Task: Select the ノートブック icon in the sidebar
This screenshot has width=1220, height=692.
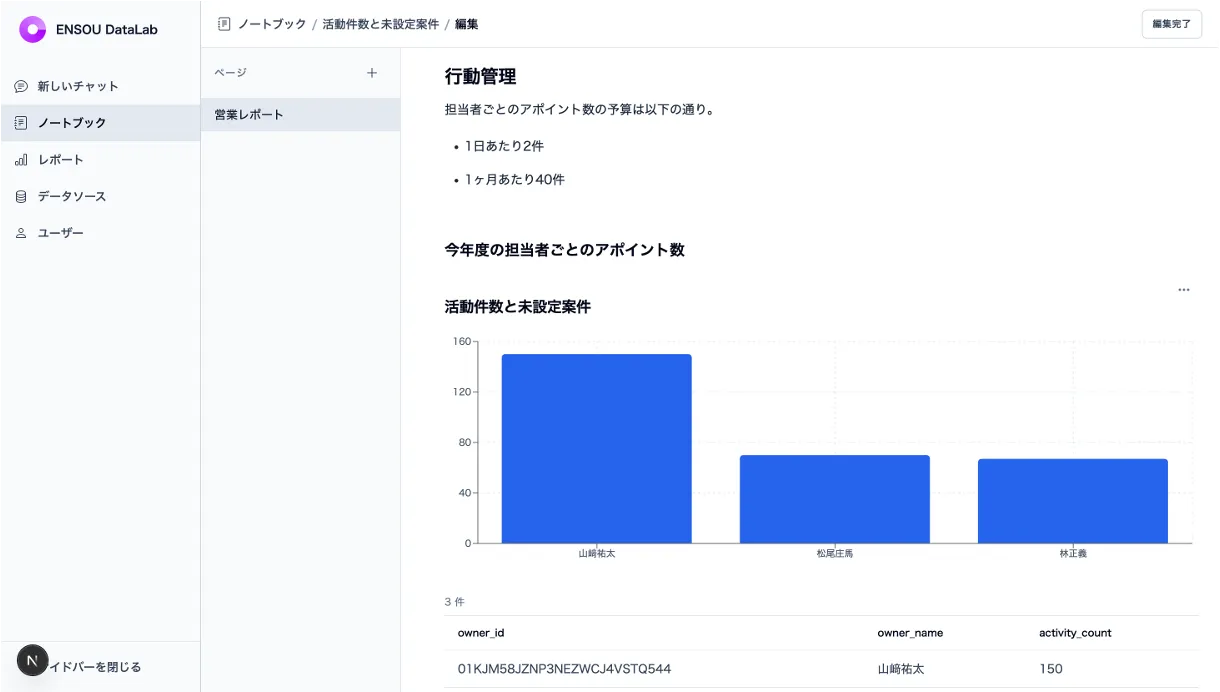Action: pos(21,122)
